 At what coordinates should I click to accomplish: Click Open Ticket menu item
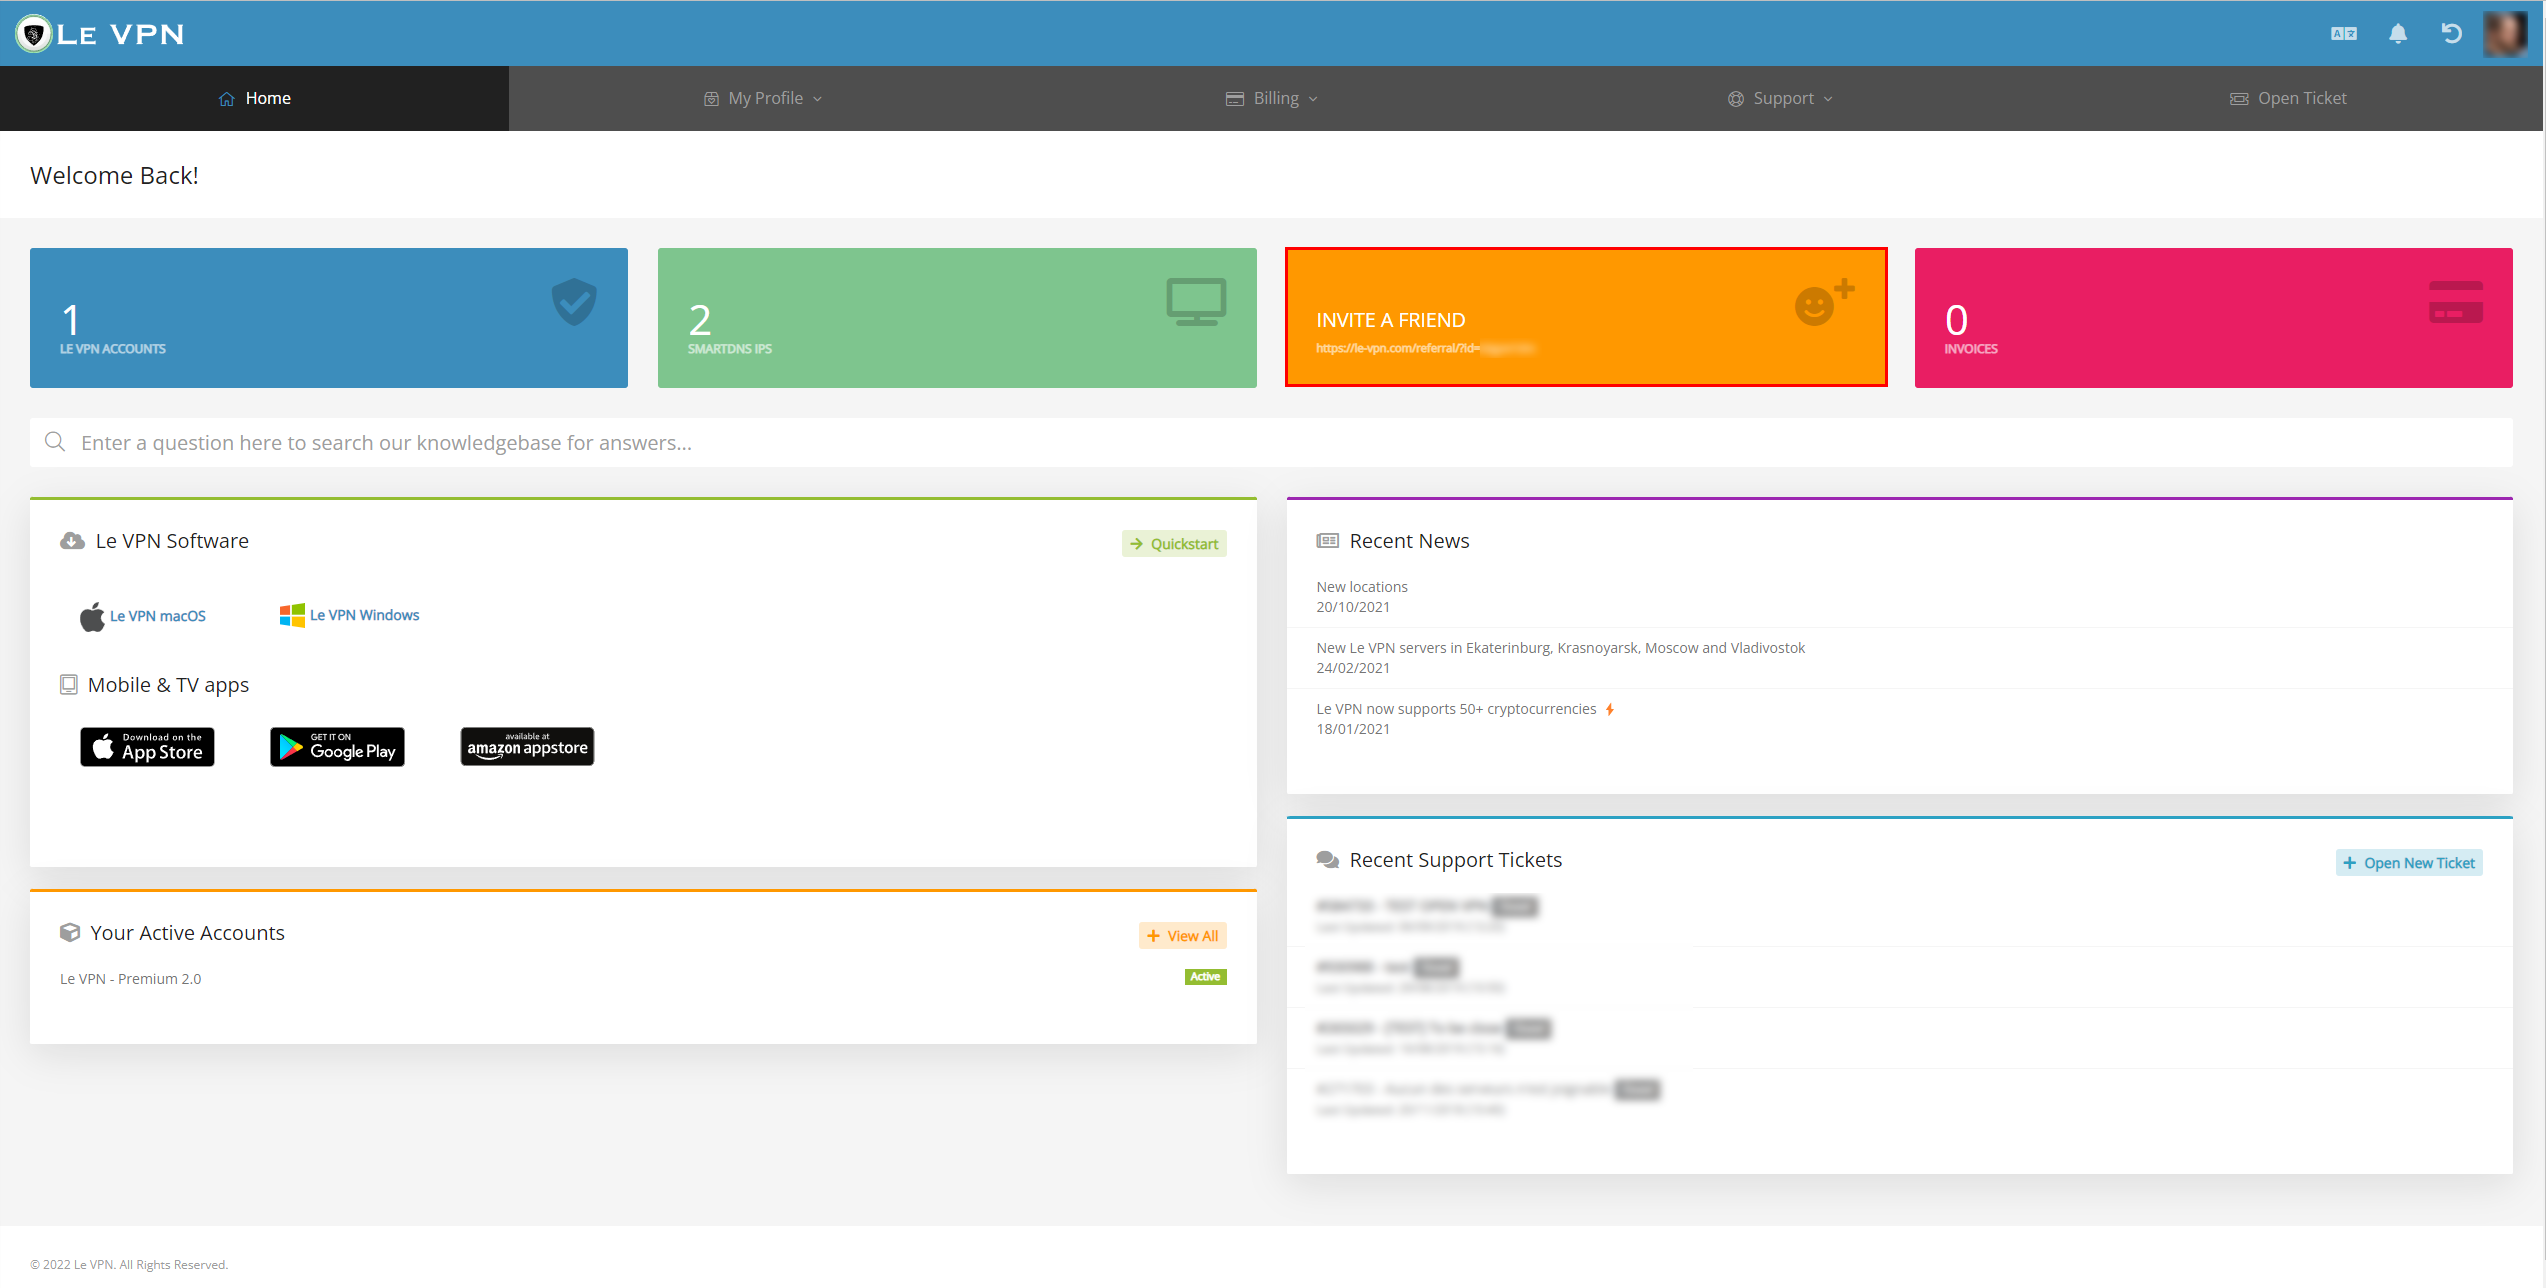(x=2288, y=97)
